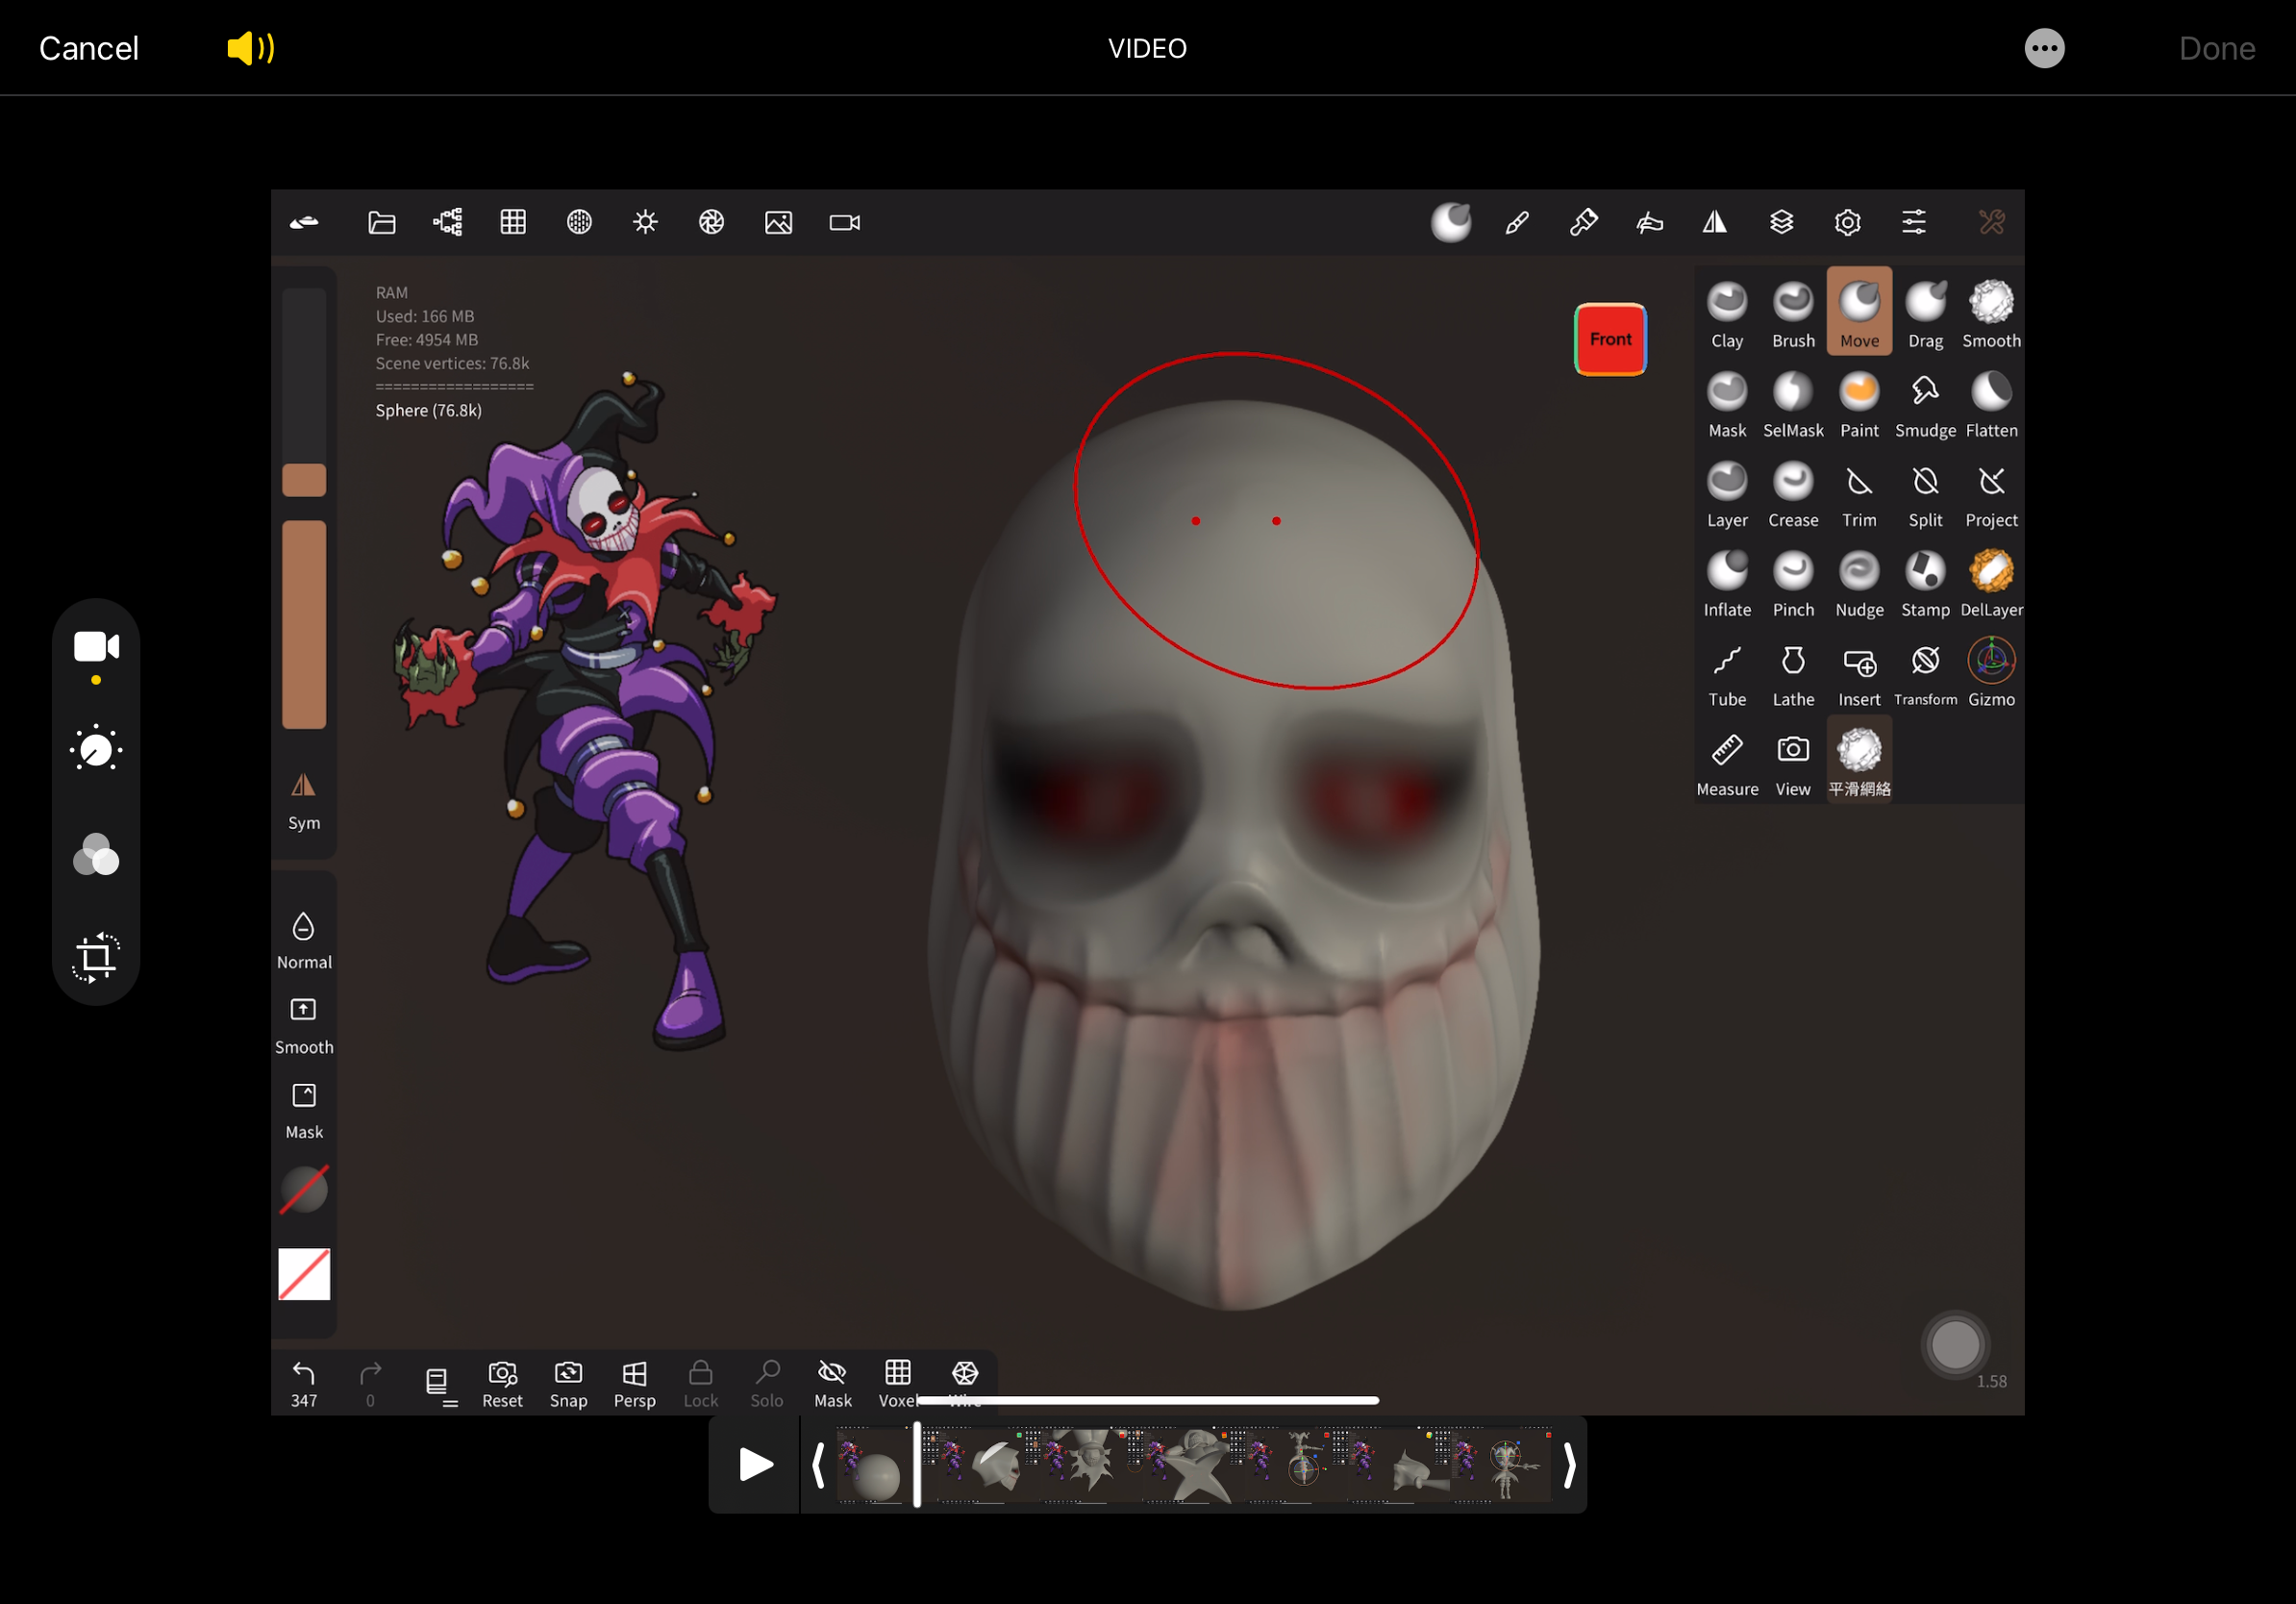Open the white slashed color swatch
The width and height of the screenshot is (2296, 1604).
coord(304,1274)
